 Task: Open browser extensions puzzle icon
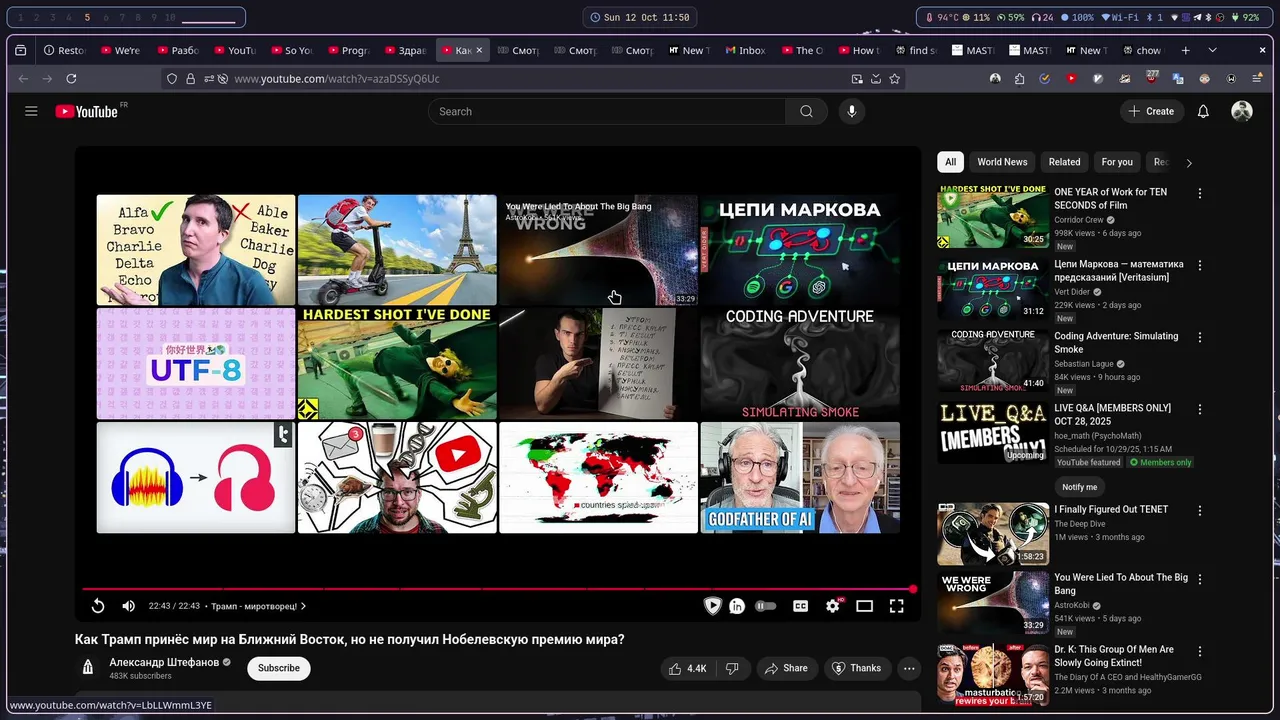(1019, 78)
